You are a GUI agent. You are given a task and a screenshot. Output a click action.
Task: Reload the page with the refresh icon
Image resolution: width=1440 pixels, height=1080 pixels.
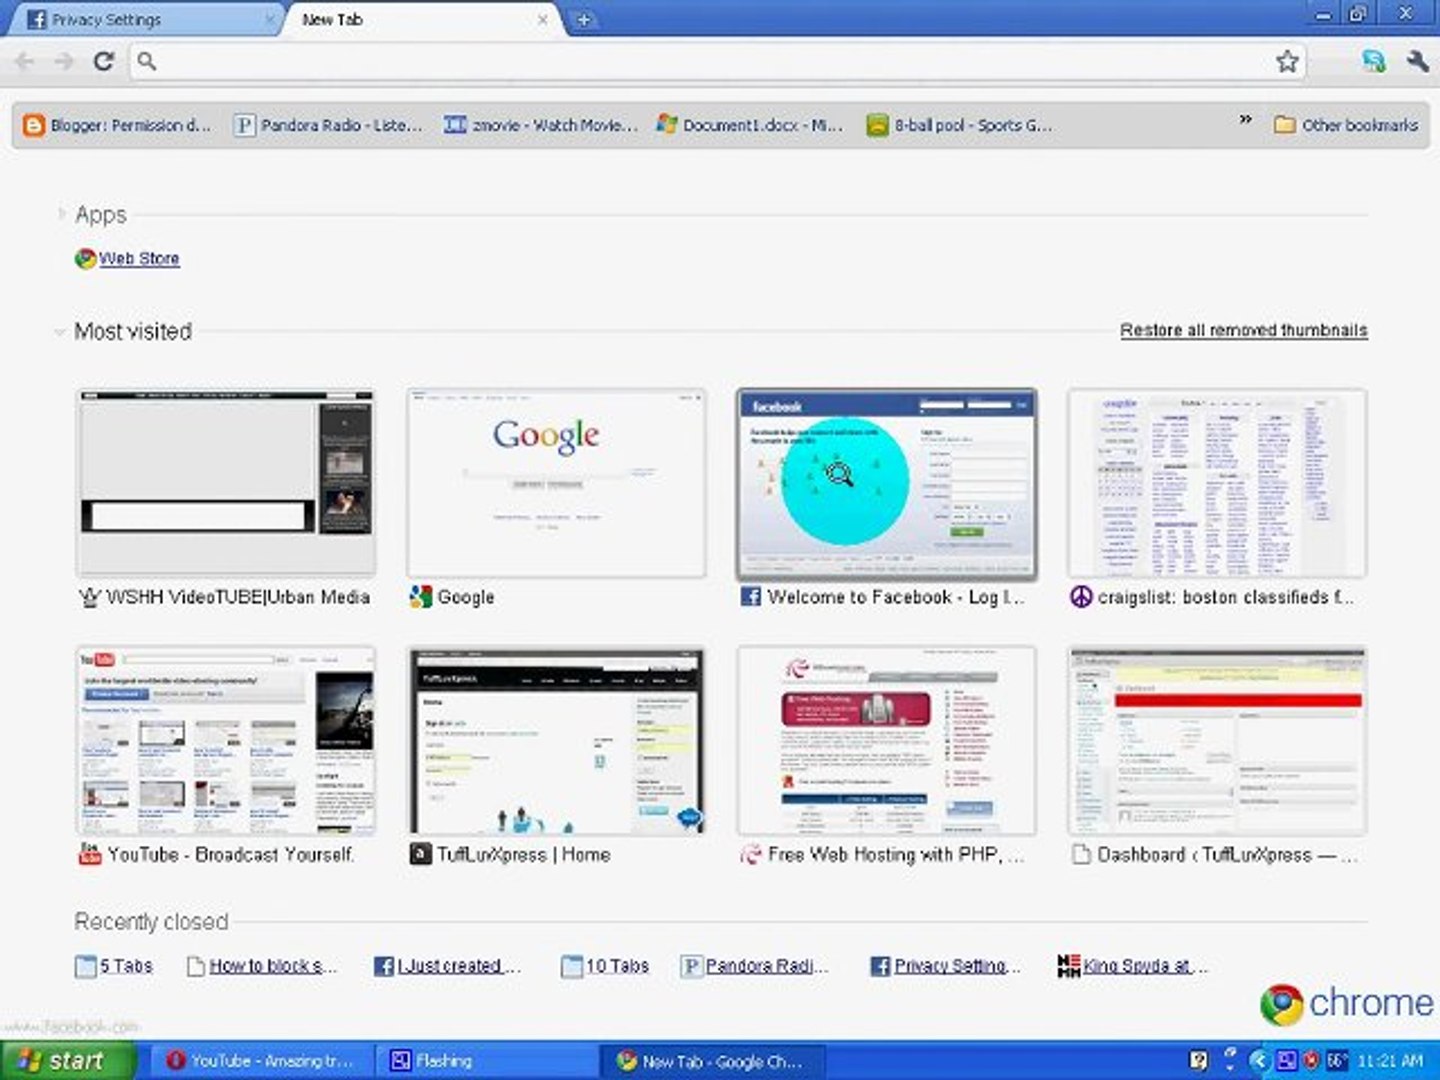point(103,61)
